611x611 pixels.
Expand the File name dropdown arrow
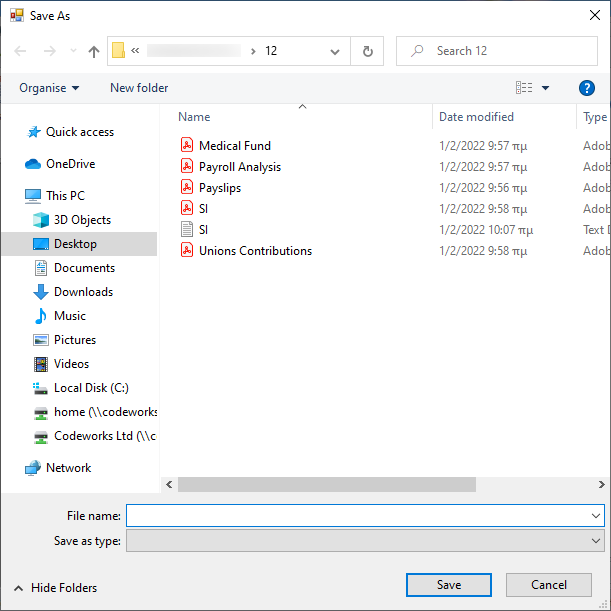[x=595, y=516]
